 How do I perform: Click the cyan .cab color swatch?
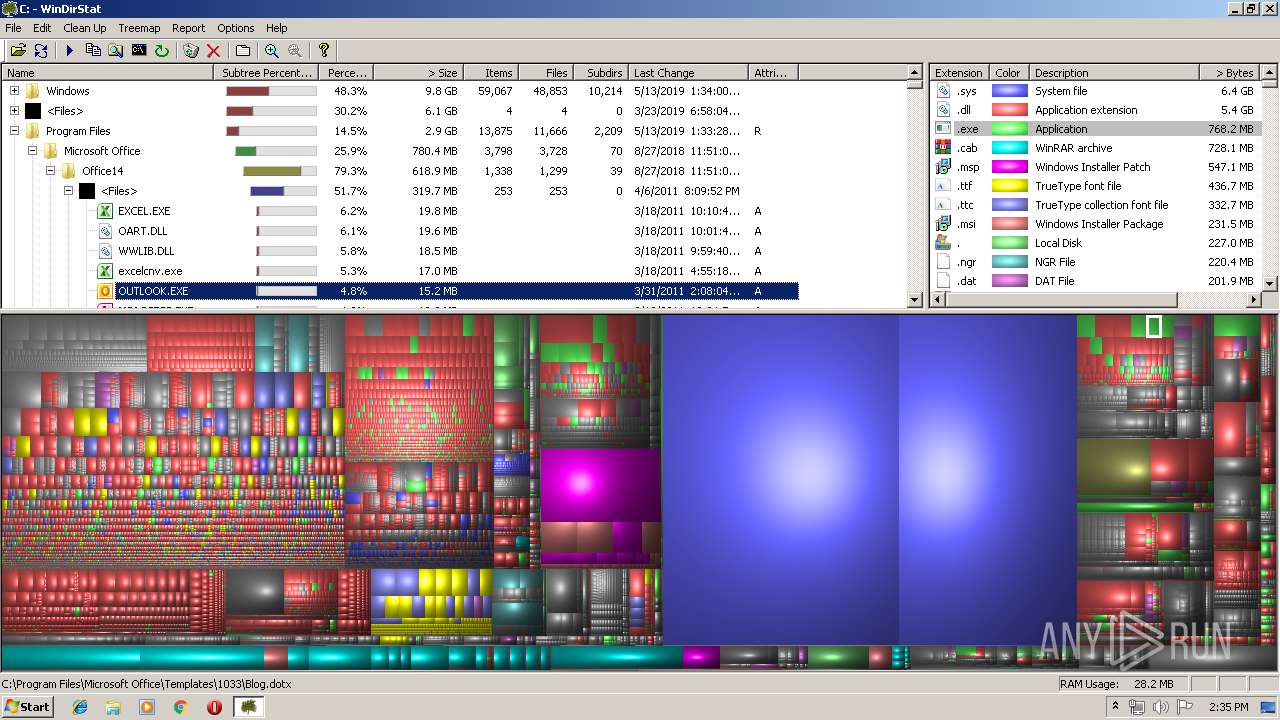(1009, 148)
